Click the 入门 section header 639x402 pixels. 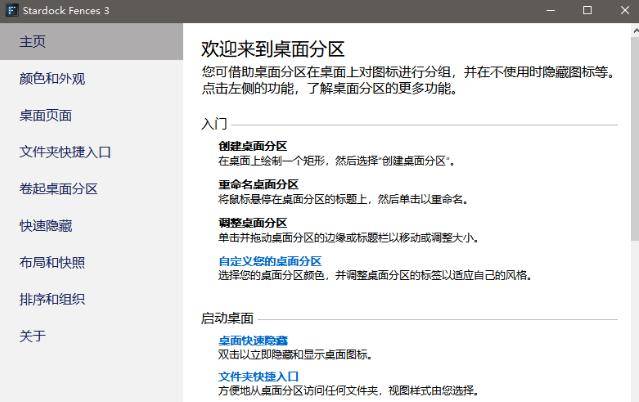click(x=214, y=124)
